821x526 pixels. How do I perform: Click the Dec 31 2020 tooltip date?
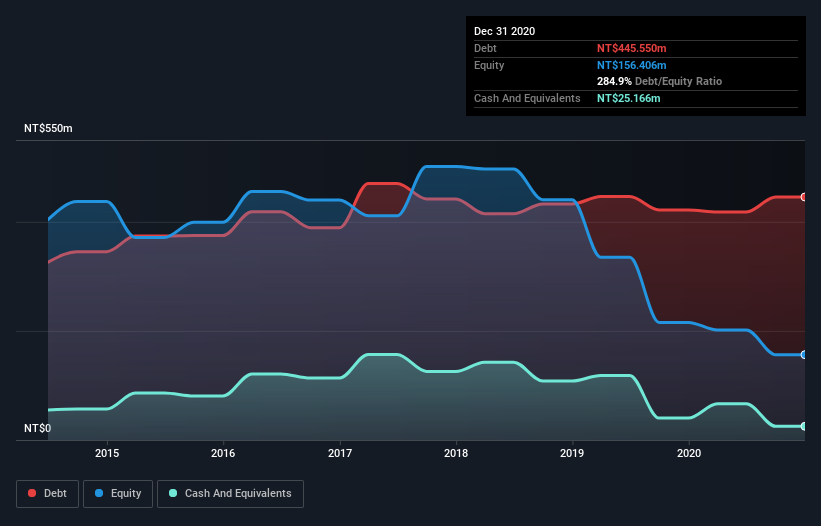[505, 31]
